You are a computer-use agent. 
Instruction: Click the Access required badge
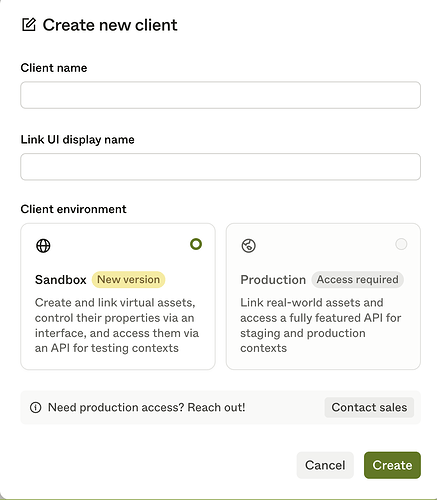[x=357, y=279]
